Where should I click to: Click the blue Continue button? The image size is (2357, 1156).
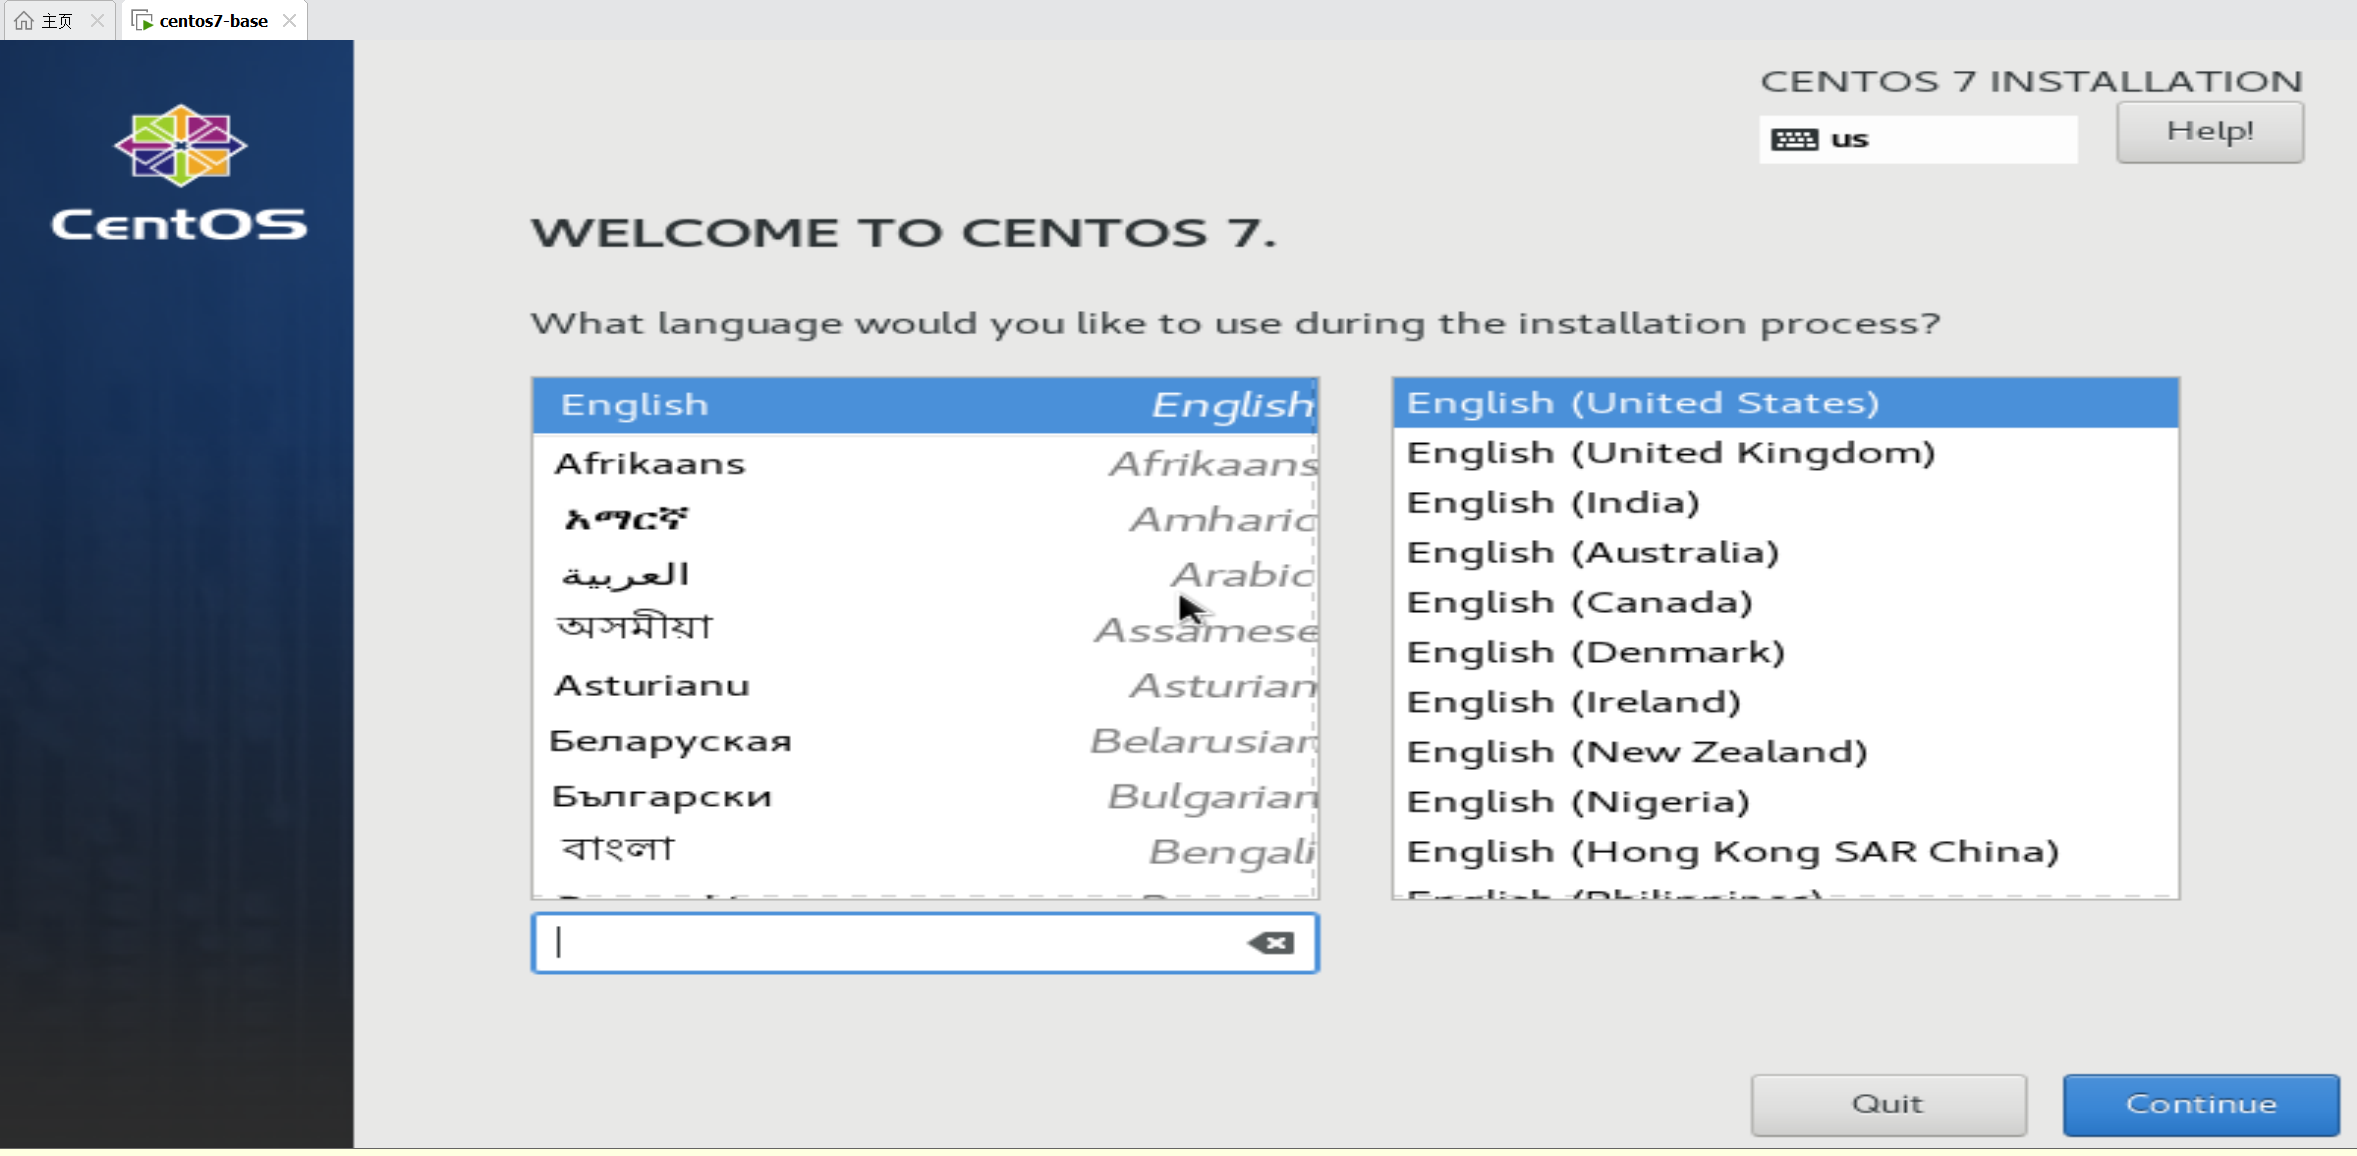[2201, 1104]
